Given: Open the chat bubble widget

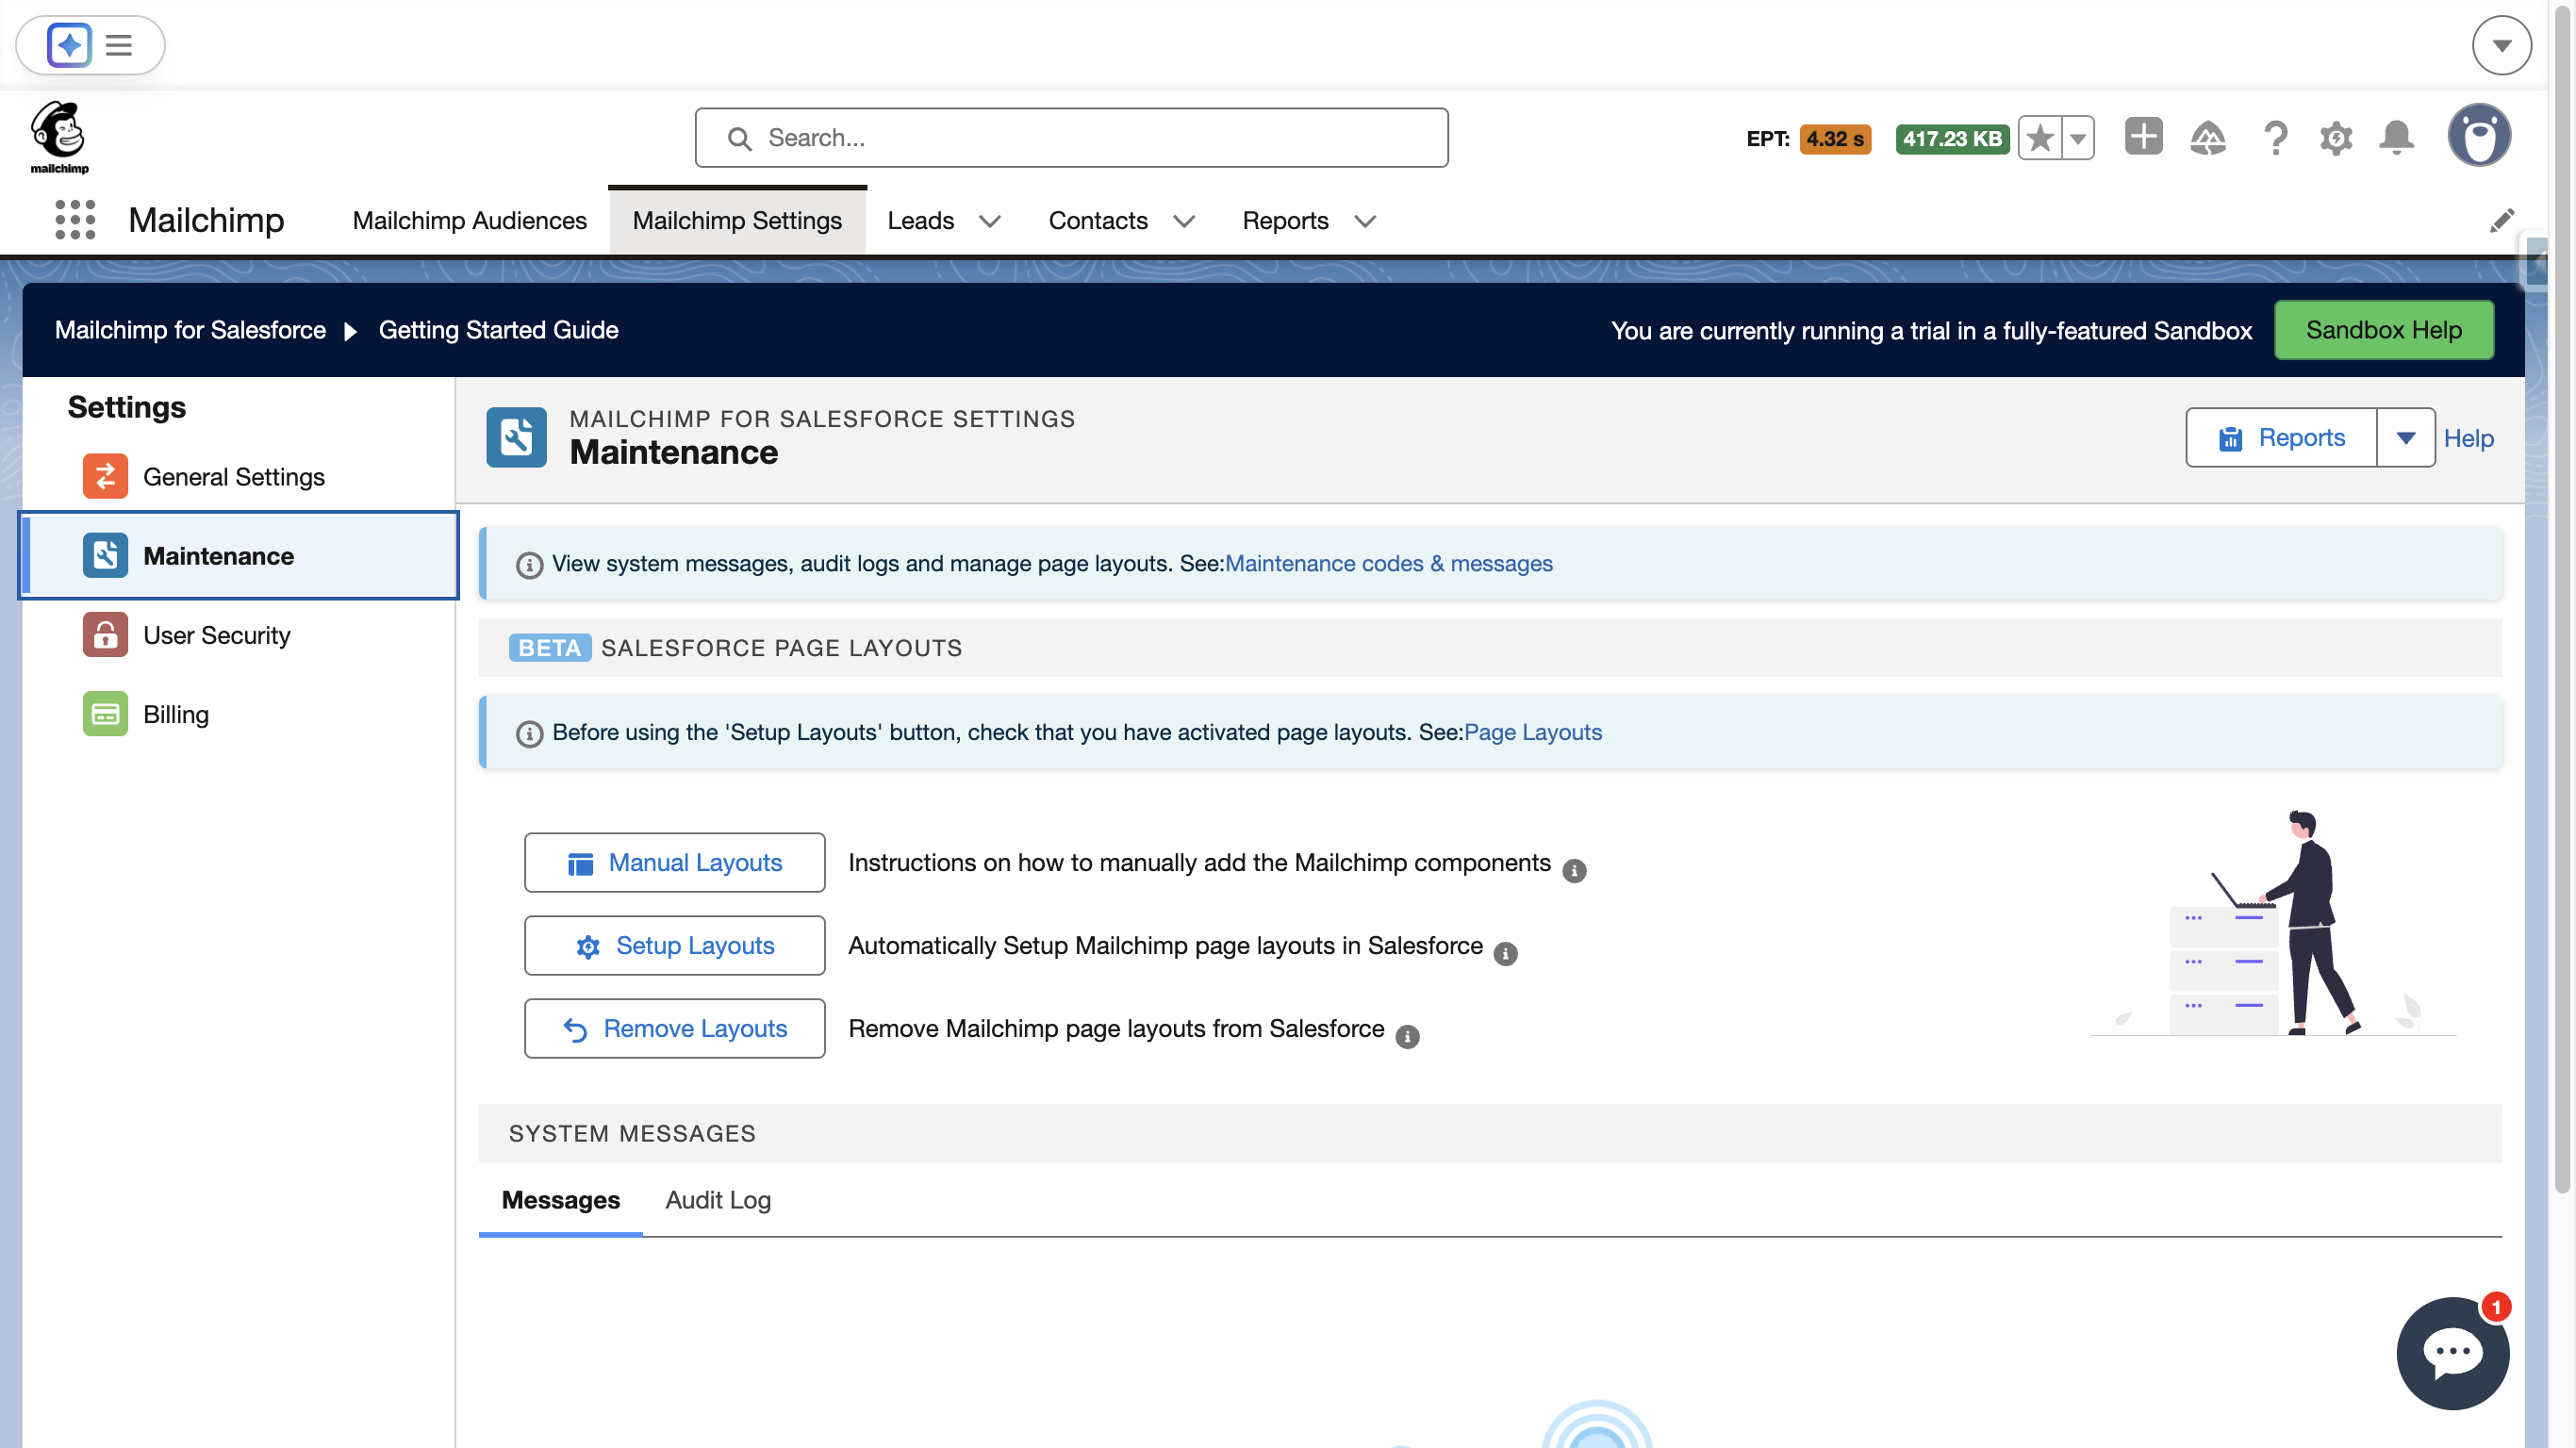Looking at the screenshot, I should click(2452, 1353).
